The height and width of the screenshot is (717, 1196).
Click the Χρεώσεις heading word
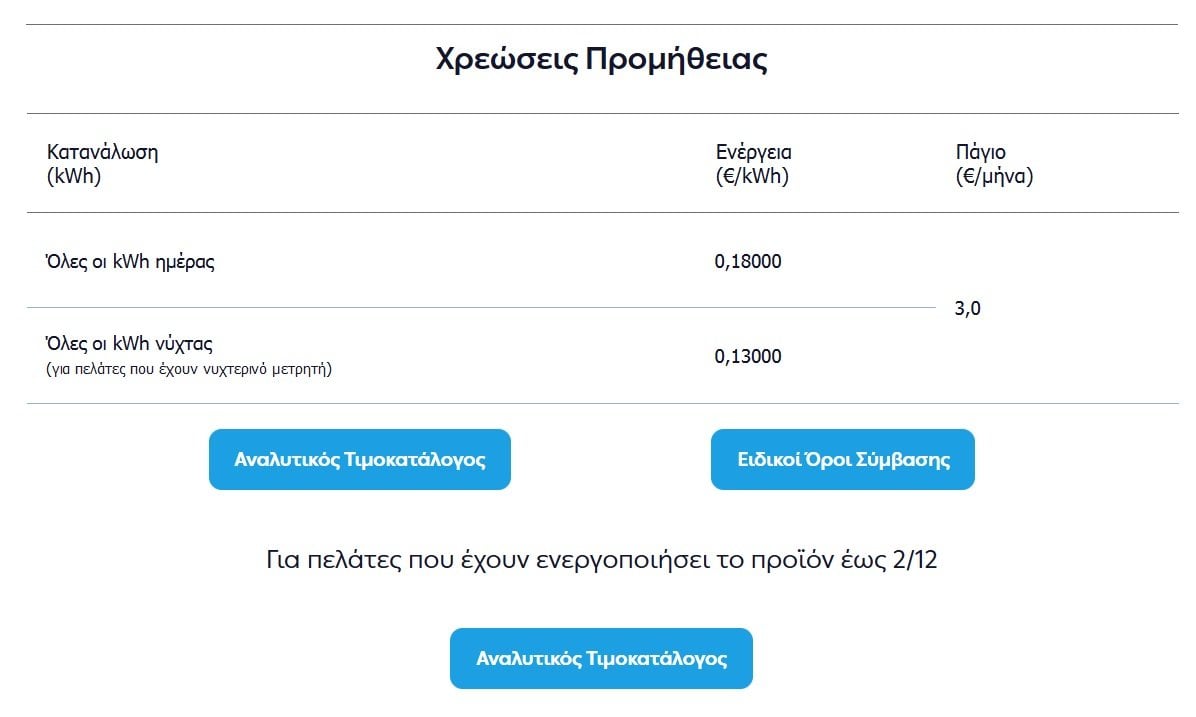pyautogui.click(x=507, y=59)
